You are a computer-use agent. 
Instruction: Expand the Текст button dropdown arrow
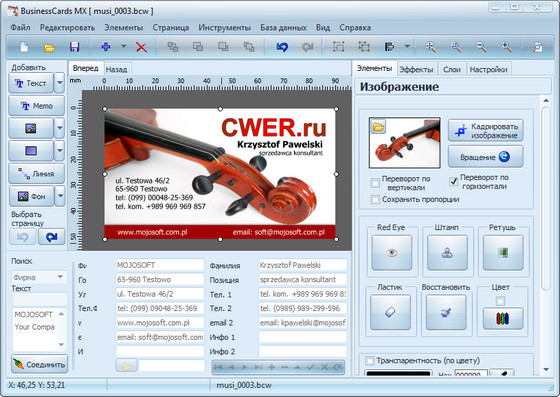tap(60, 83)
